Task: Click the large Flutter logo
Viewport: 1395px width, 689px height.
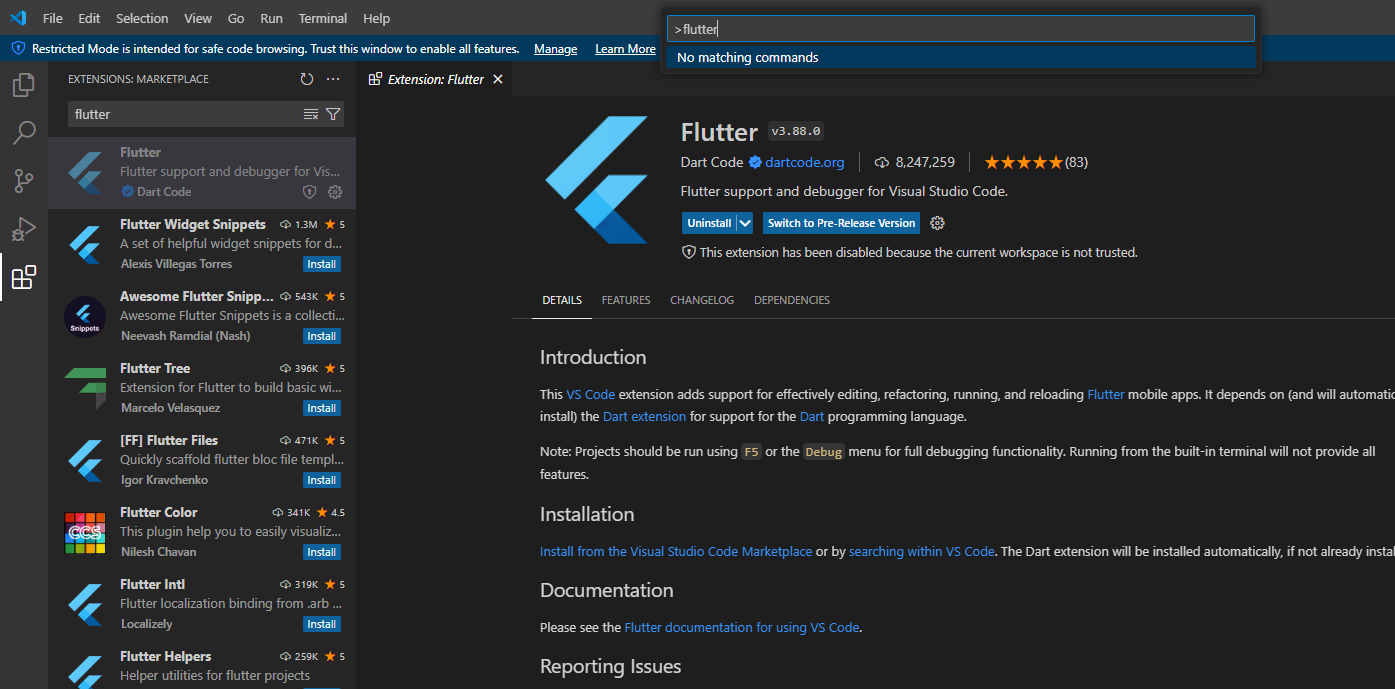Action: pyautogui.click(x=597, y=180)
